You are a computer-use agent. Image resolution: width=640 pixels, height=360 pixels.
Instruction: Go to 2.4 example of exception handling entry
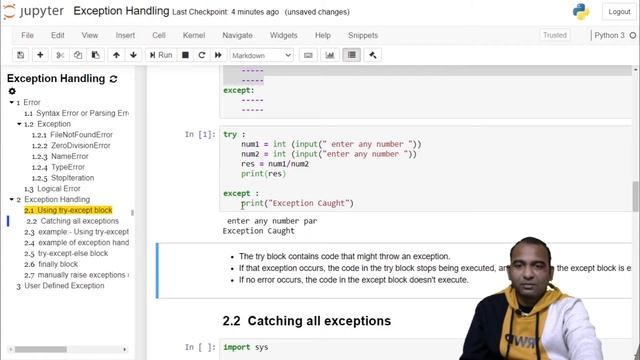point(76,242)
